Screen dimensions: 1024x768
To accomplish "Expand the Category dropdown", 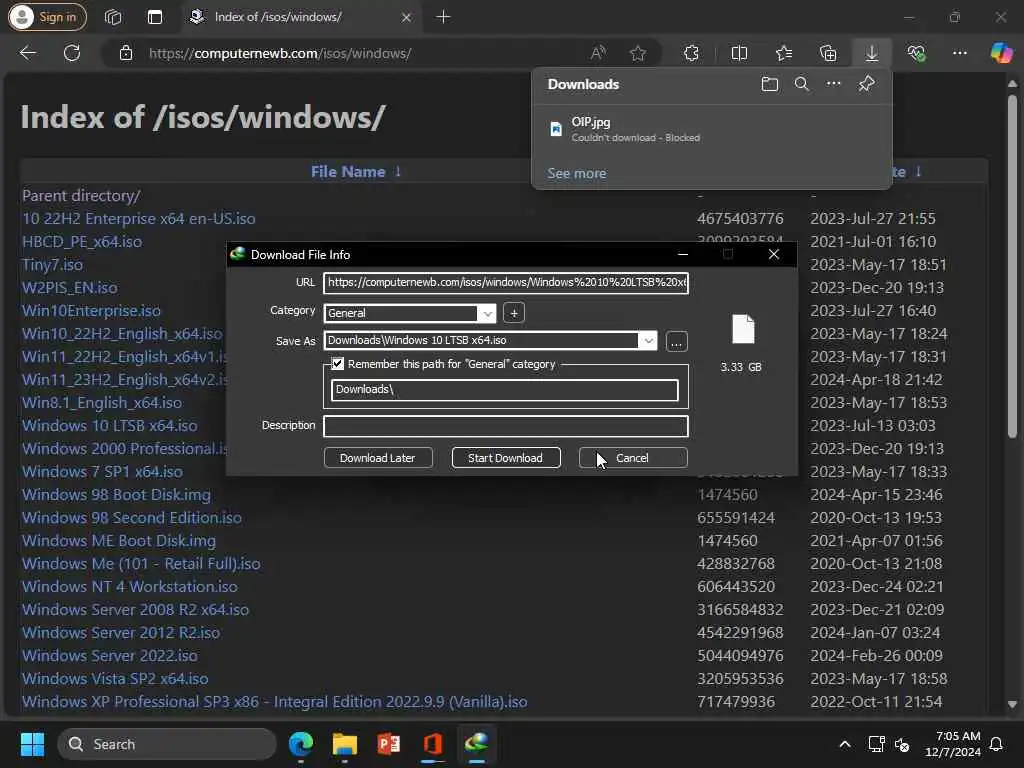I will click(x=487, y=313).
